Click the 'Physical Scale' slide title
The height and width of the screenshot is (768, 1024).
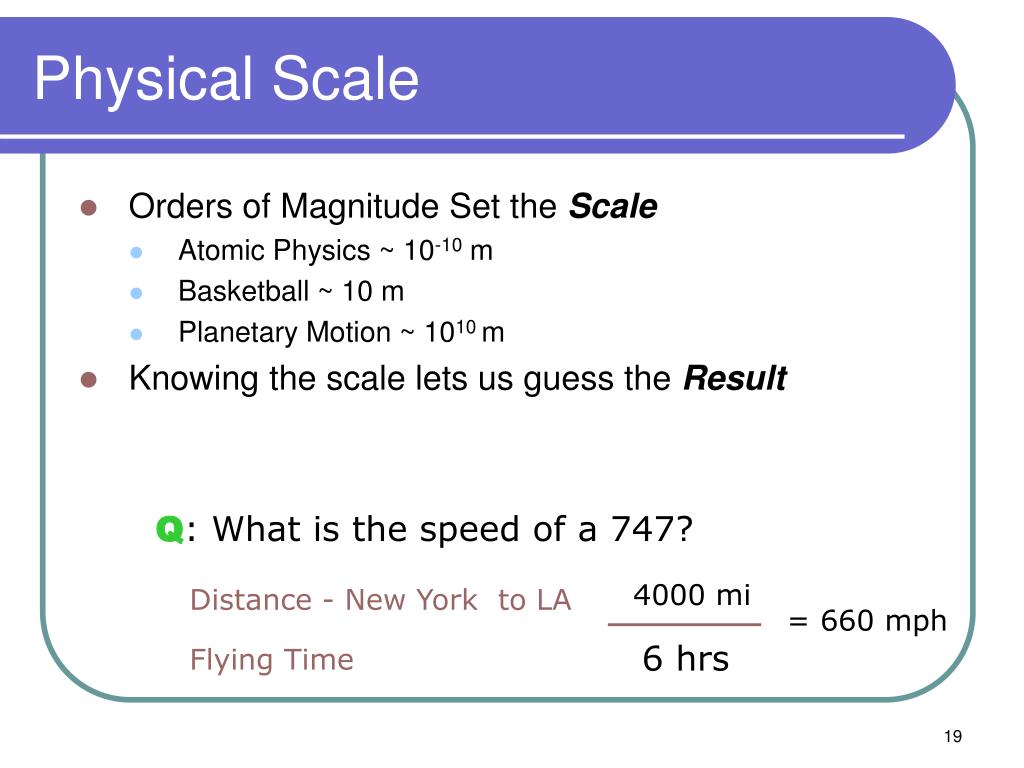tap(226, 80)
